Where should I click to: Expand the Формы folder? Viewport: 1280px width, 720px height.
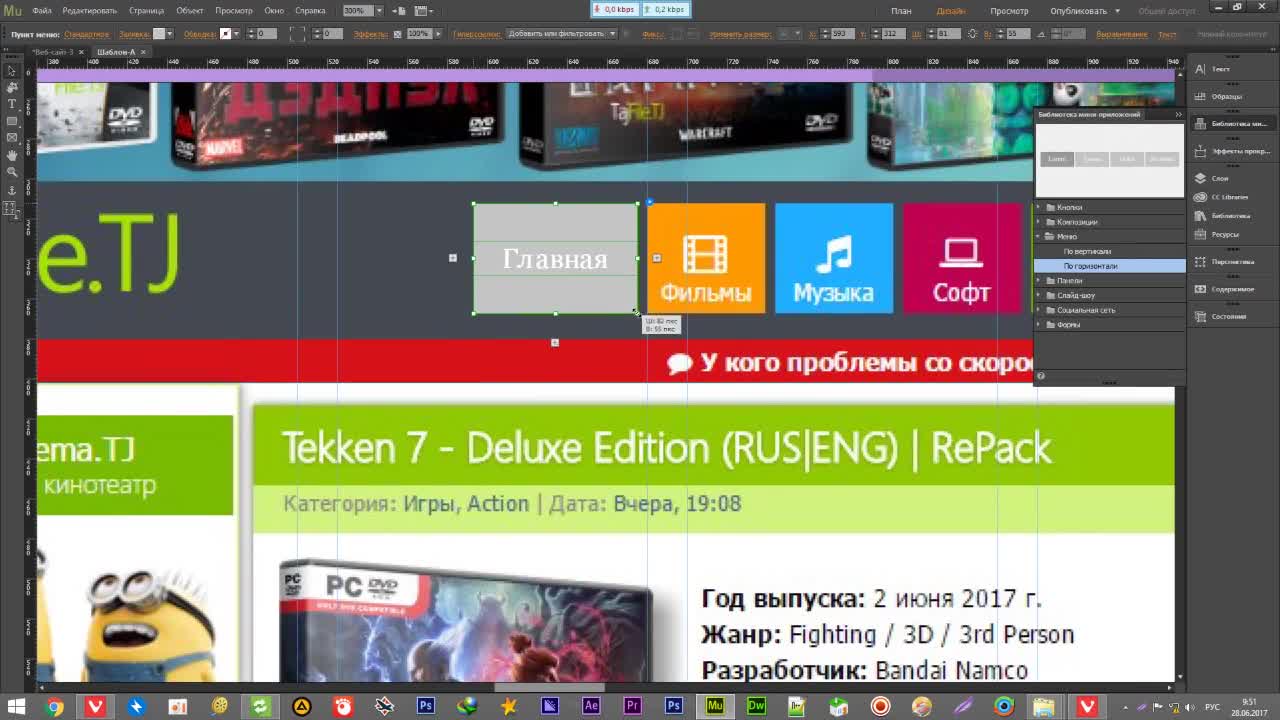coord(1038,324)
